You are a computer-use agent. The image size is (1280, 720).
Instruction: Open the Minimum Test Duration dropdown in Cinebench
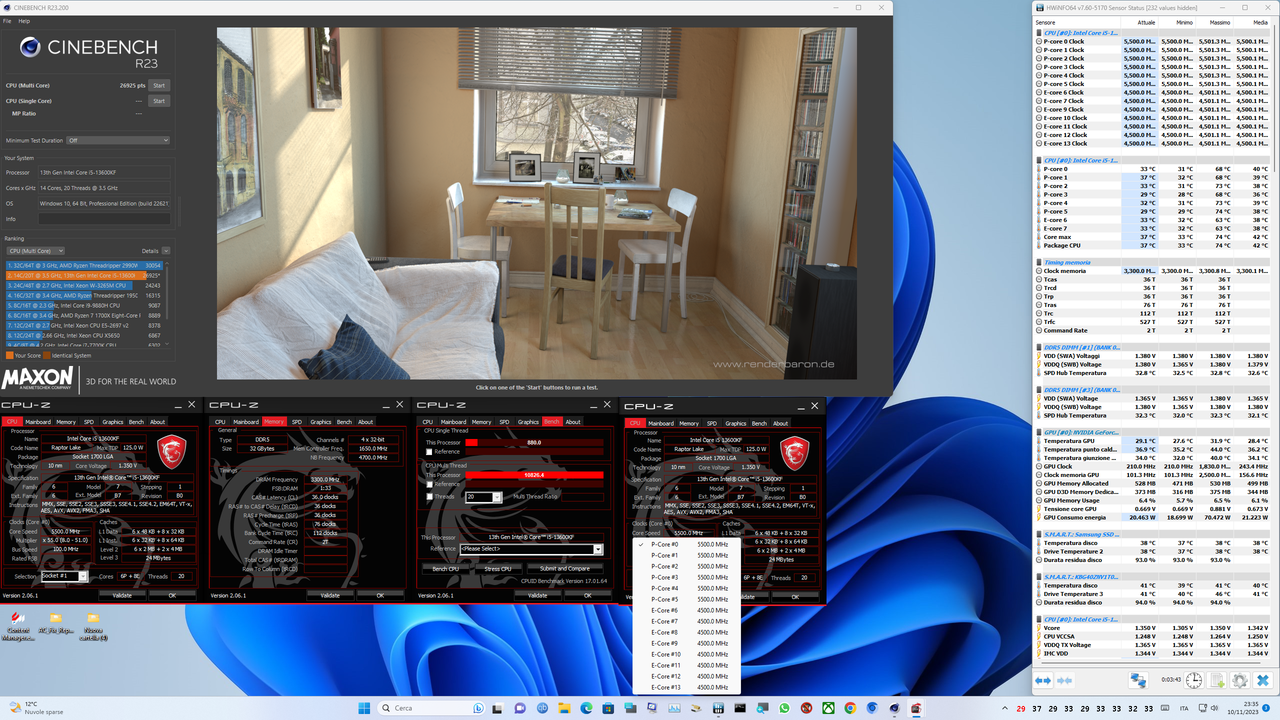click(x=117, y=140)
